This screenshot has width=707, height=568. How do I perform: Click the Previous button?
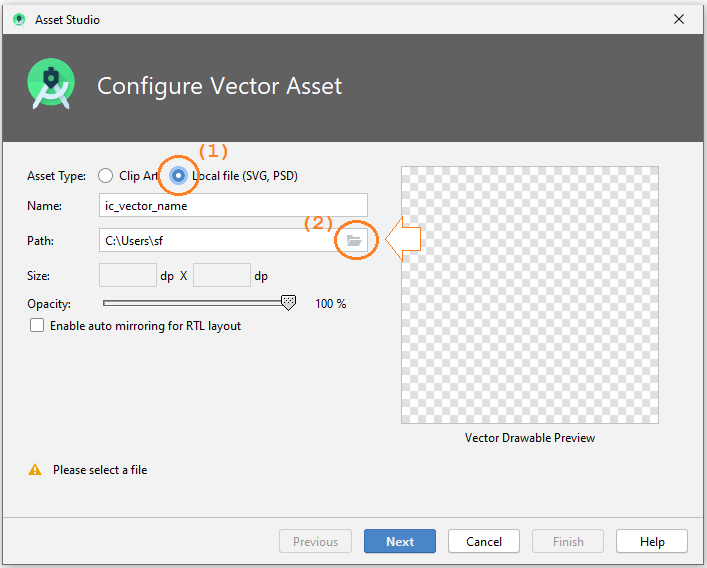click(315, 541)
